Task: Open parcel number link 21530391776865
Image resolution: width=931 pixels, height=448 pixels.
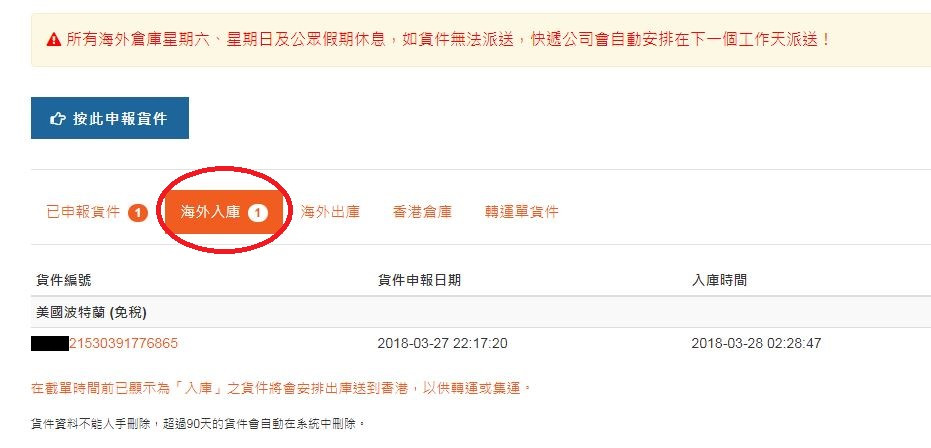Action: pyautogui.click(x=124, y=344)
